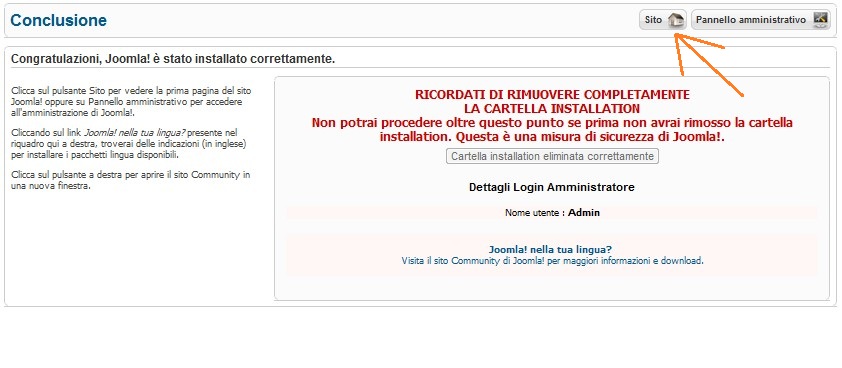This screenshot has width=842, height=368.
Task: Click italic Joomla! nella tua lingua? in left paragraph
Action: point(135,132)
